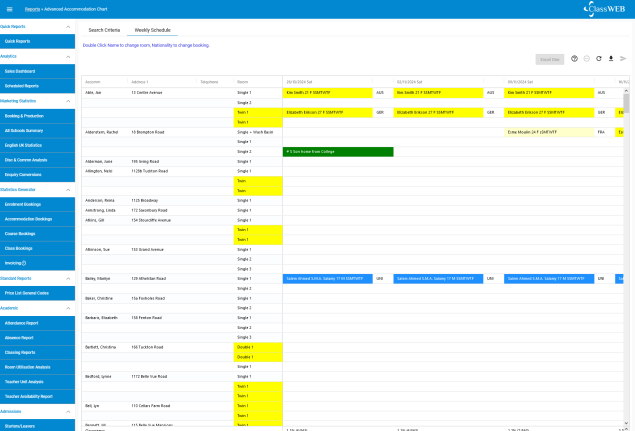Open the hamburger menu
Viewport: 635px width, 431px height.
8,9
